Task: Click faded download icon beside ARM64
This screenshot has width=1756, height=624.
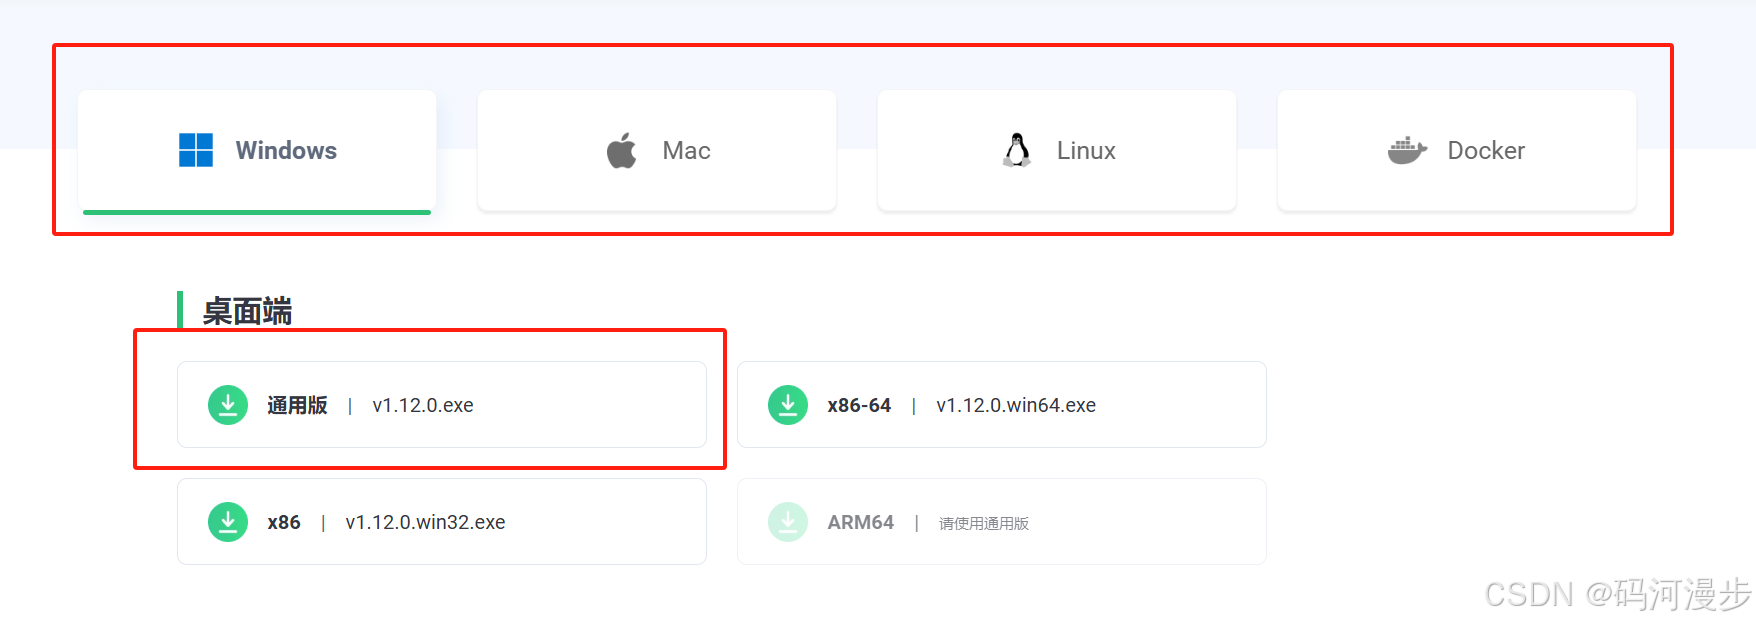Action: 788,522
